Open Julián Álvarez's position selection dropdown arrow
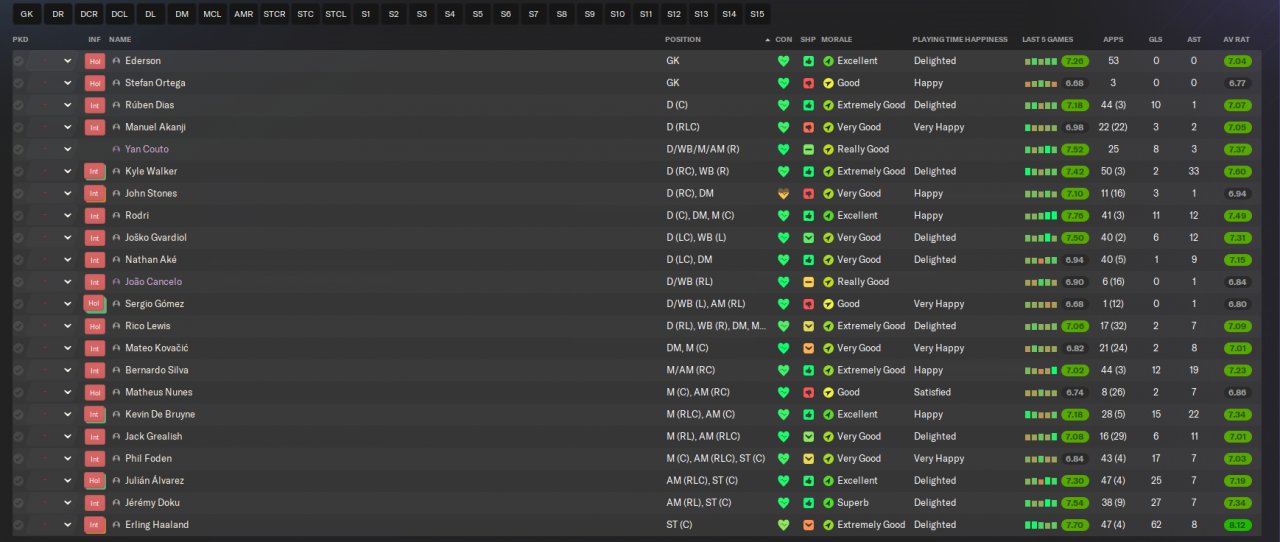Viewport: 1280px width, 542px height. click(68, 481)
